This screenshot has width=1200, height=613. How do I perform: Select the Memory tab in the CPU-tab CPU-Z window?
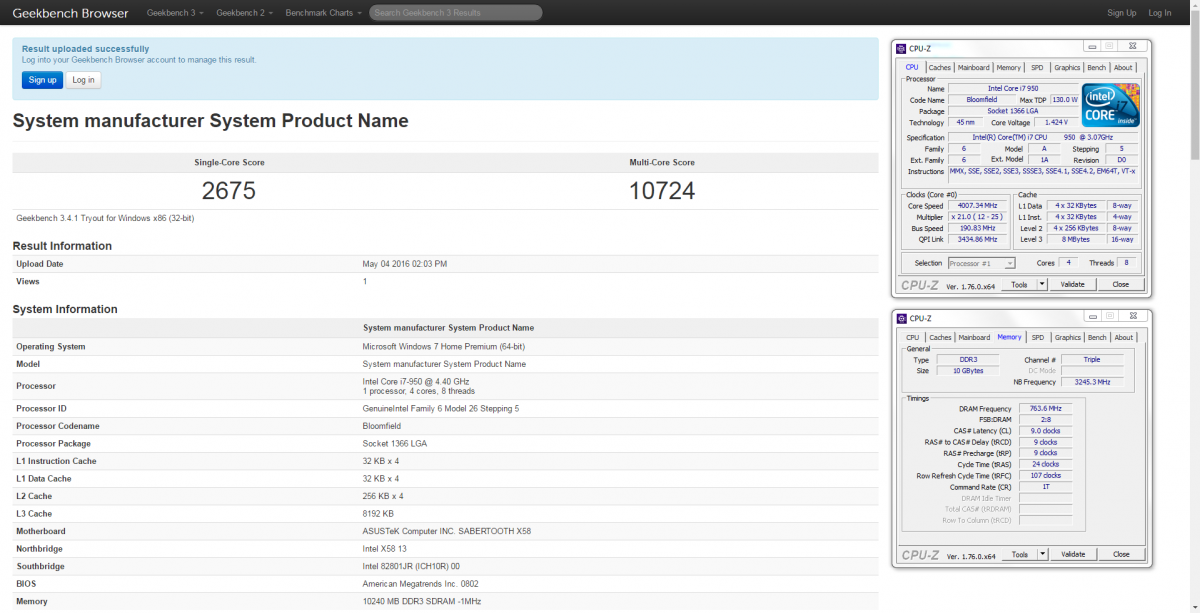pos(1009,68)
